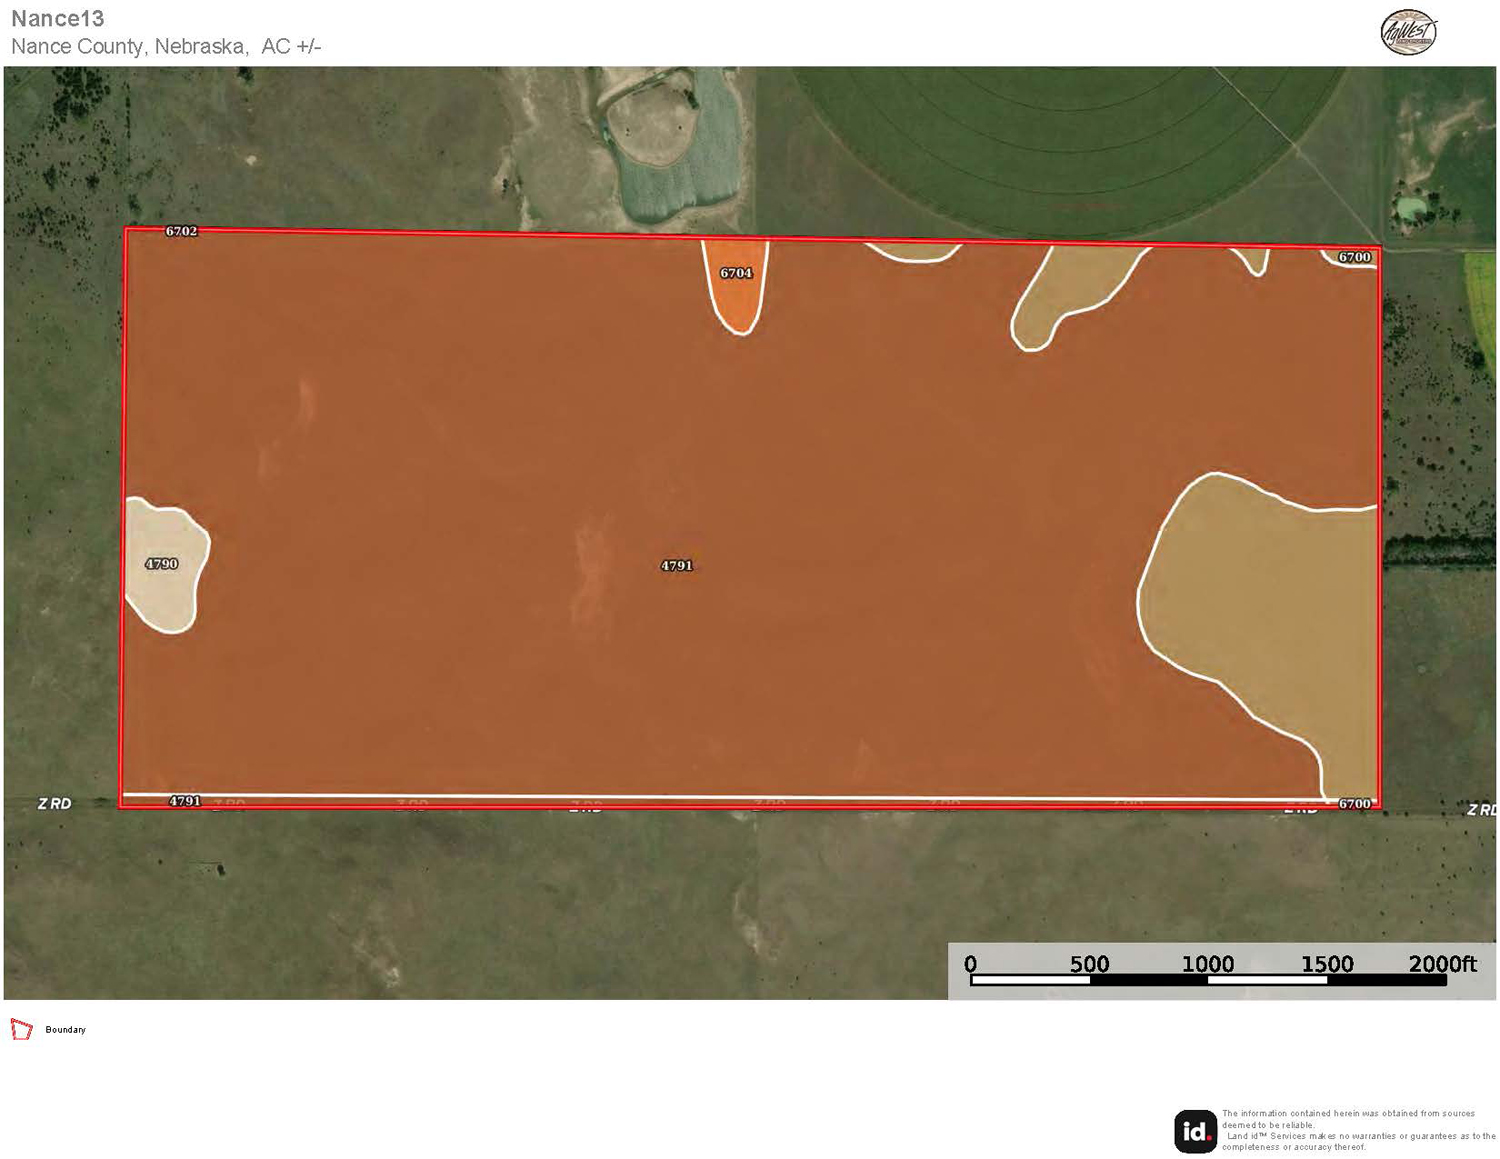
Task: Click the 1000 mark on scale bar
Action: 1207,964
